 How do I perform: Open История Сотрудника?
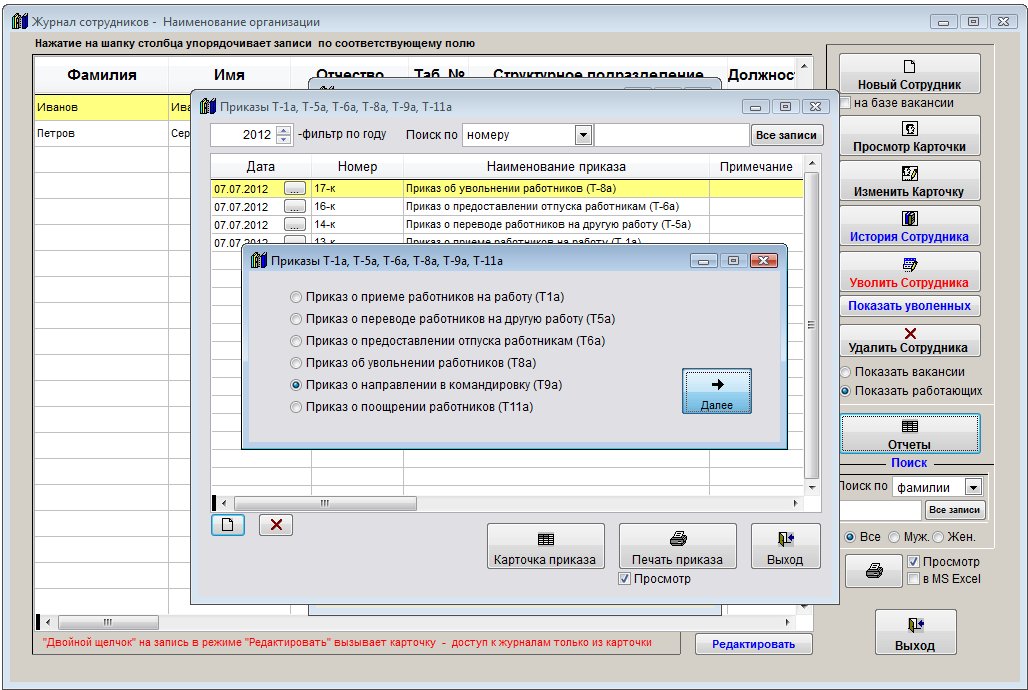tap(909, 226)
